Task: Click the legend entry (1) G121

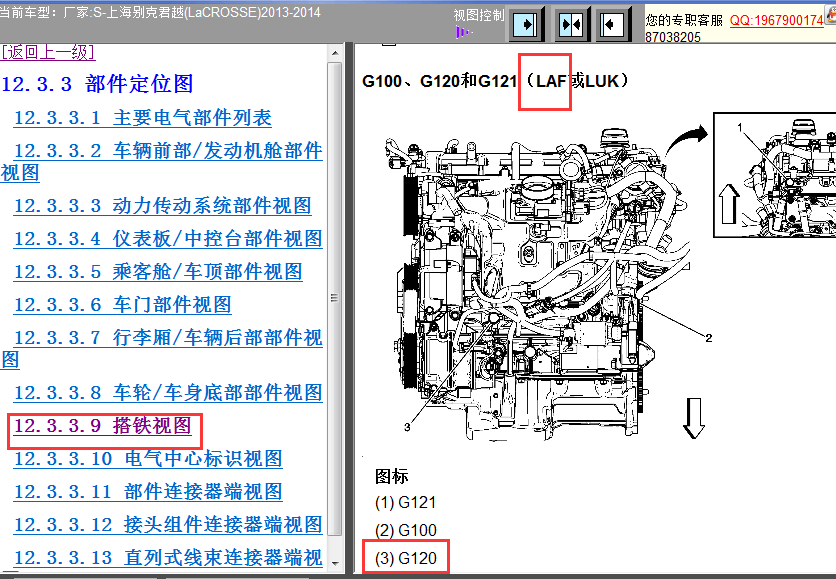Action: [x=406, y=503]
